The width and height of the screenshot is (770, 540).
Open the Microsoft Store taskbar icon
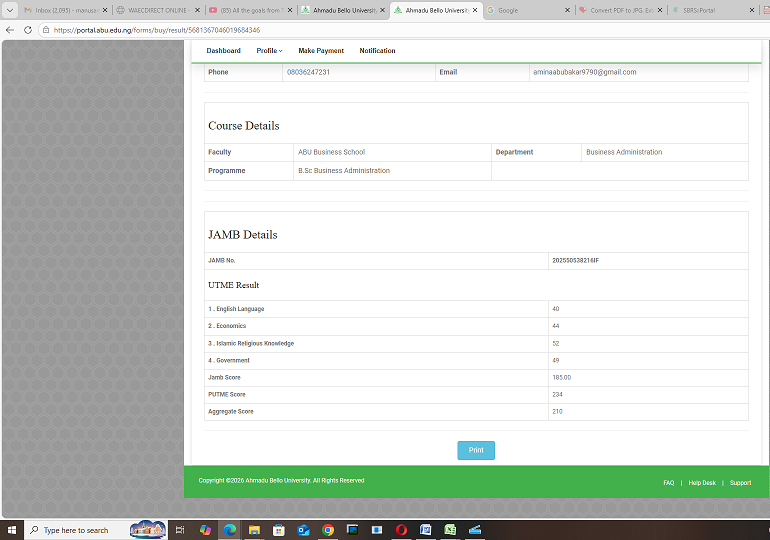[x=279, y=530]
